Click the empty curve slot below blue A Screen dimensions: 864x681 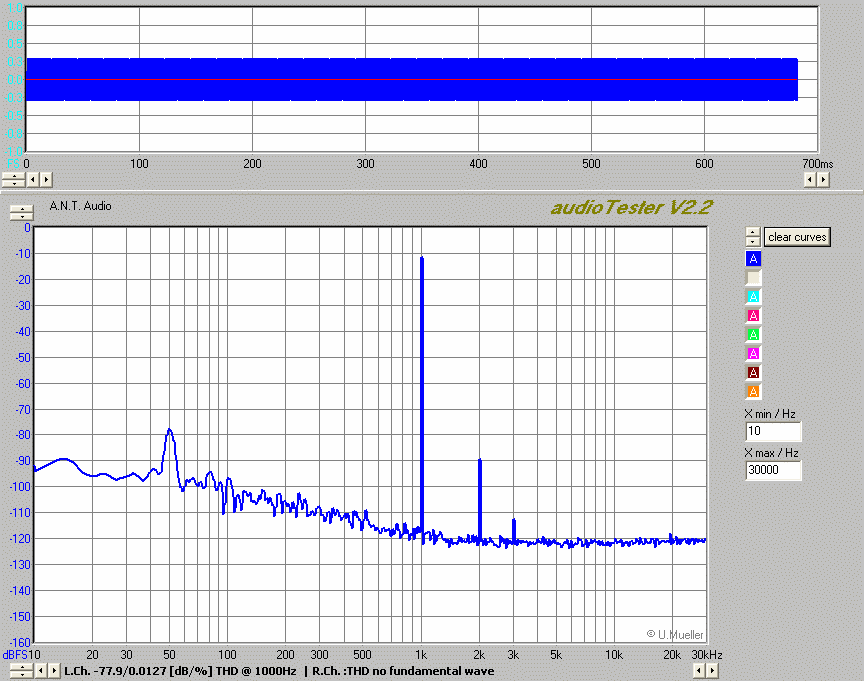click(754, 278)
